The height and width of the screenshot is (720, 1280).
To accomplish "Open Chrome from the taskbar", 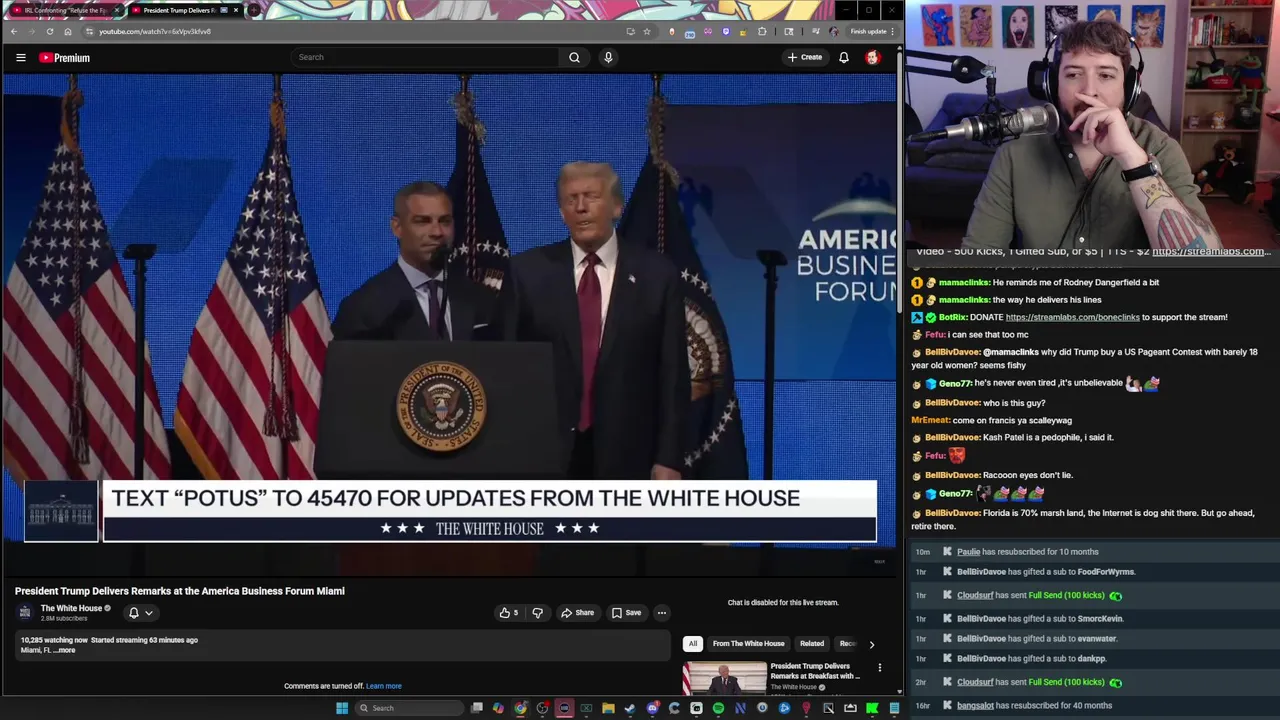I will pos(520,708).
